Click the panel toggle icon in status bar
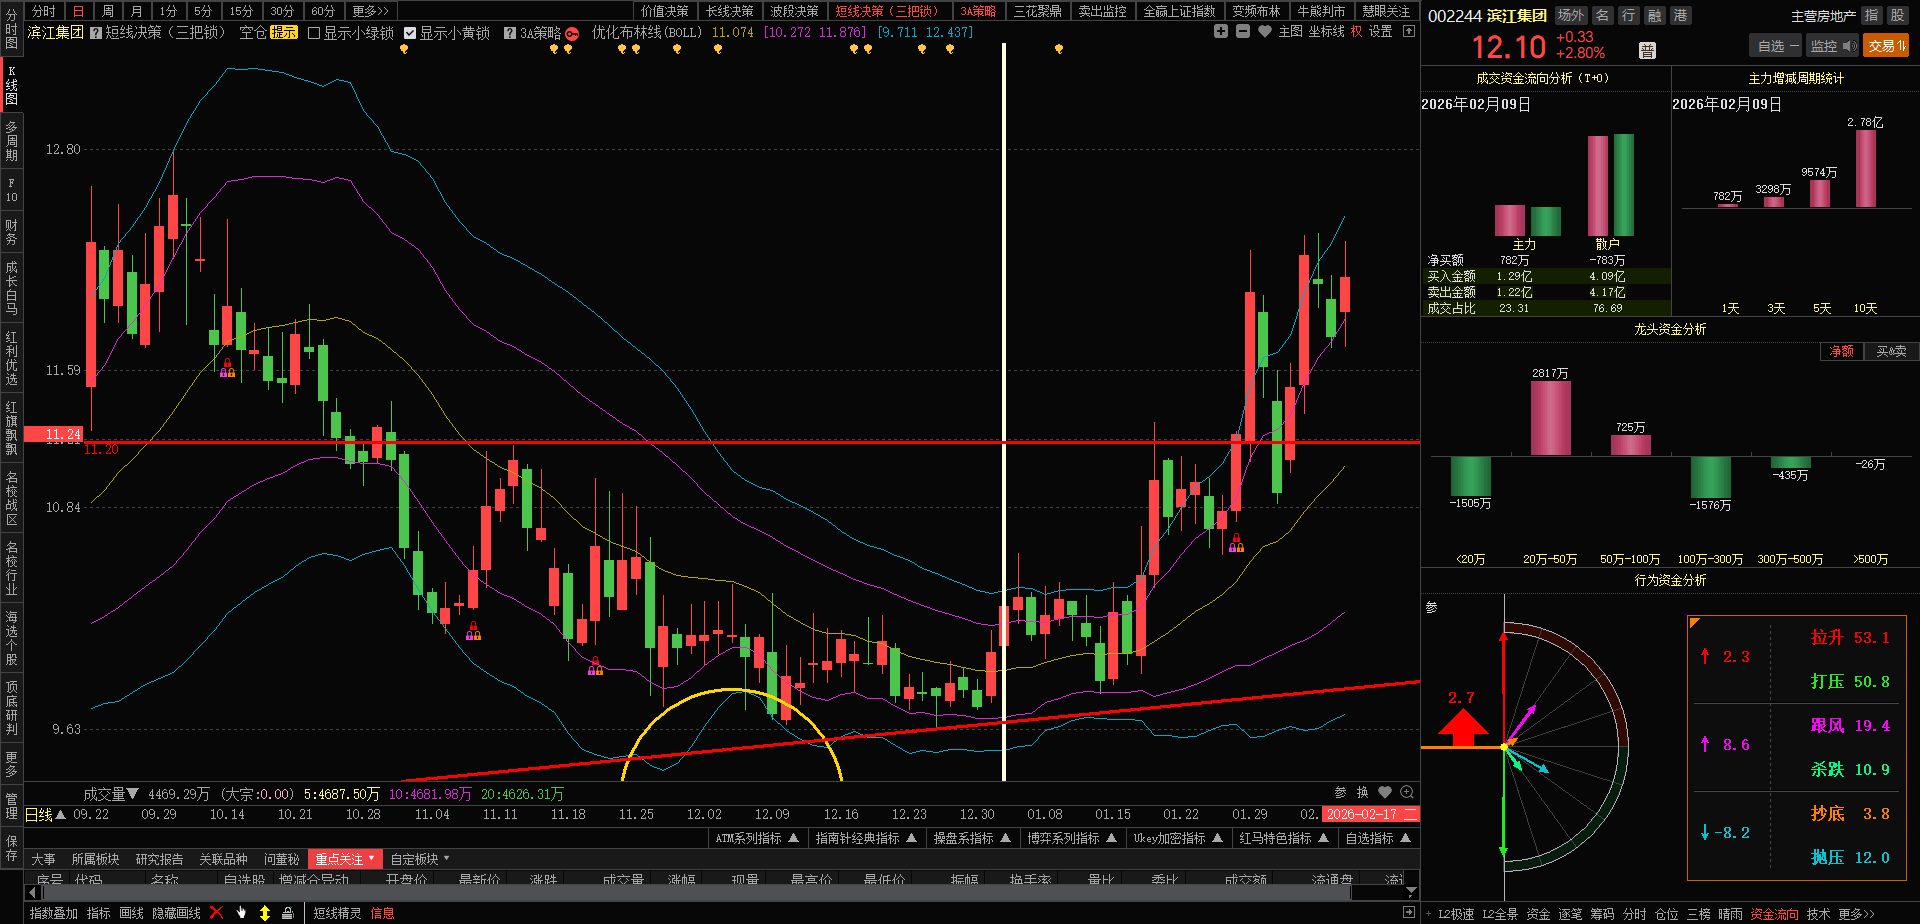 (x=1409, y=913)
